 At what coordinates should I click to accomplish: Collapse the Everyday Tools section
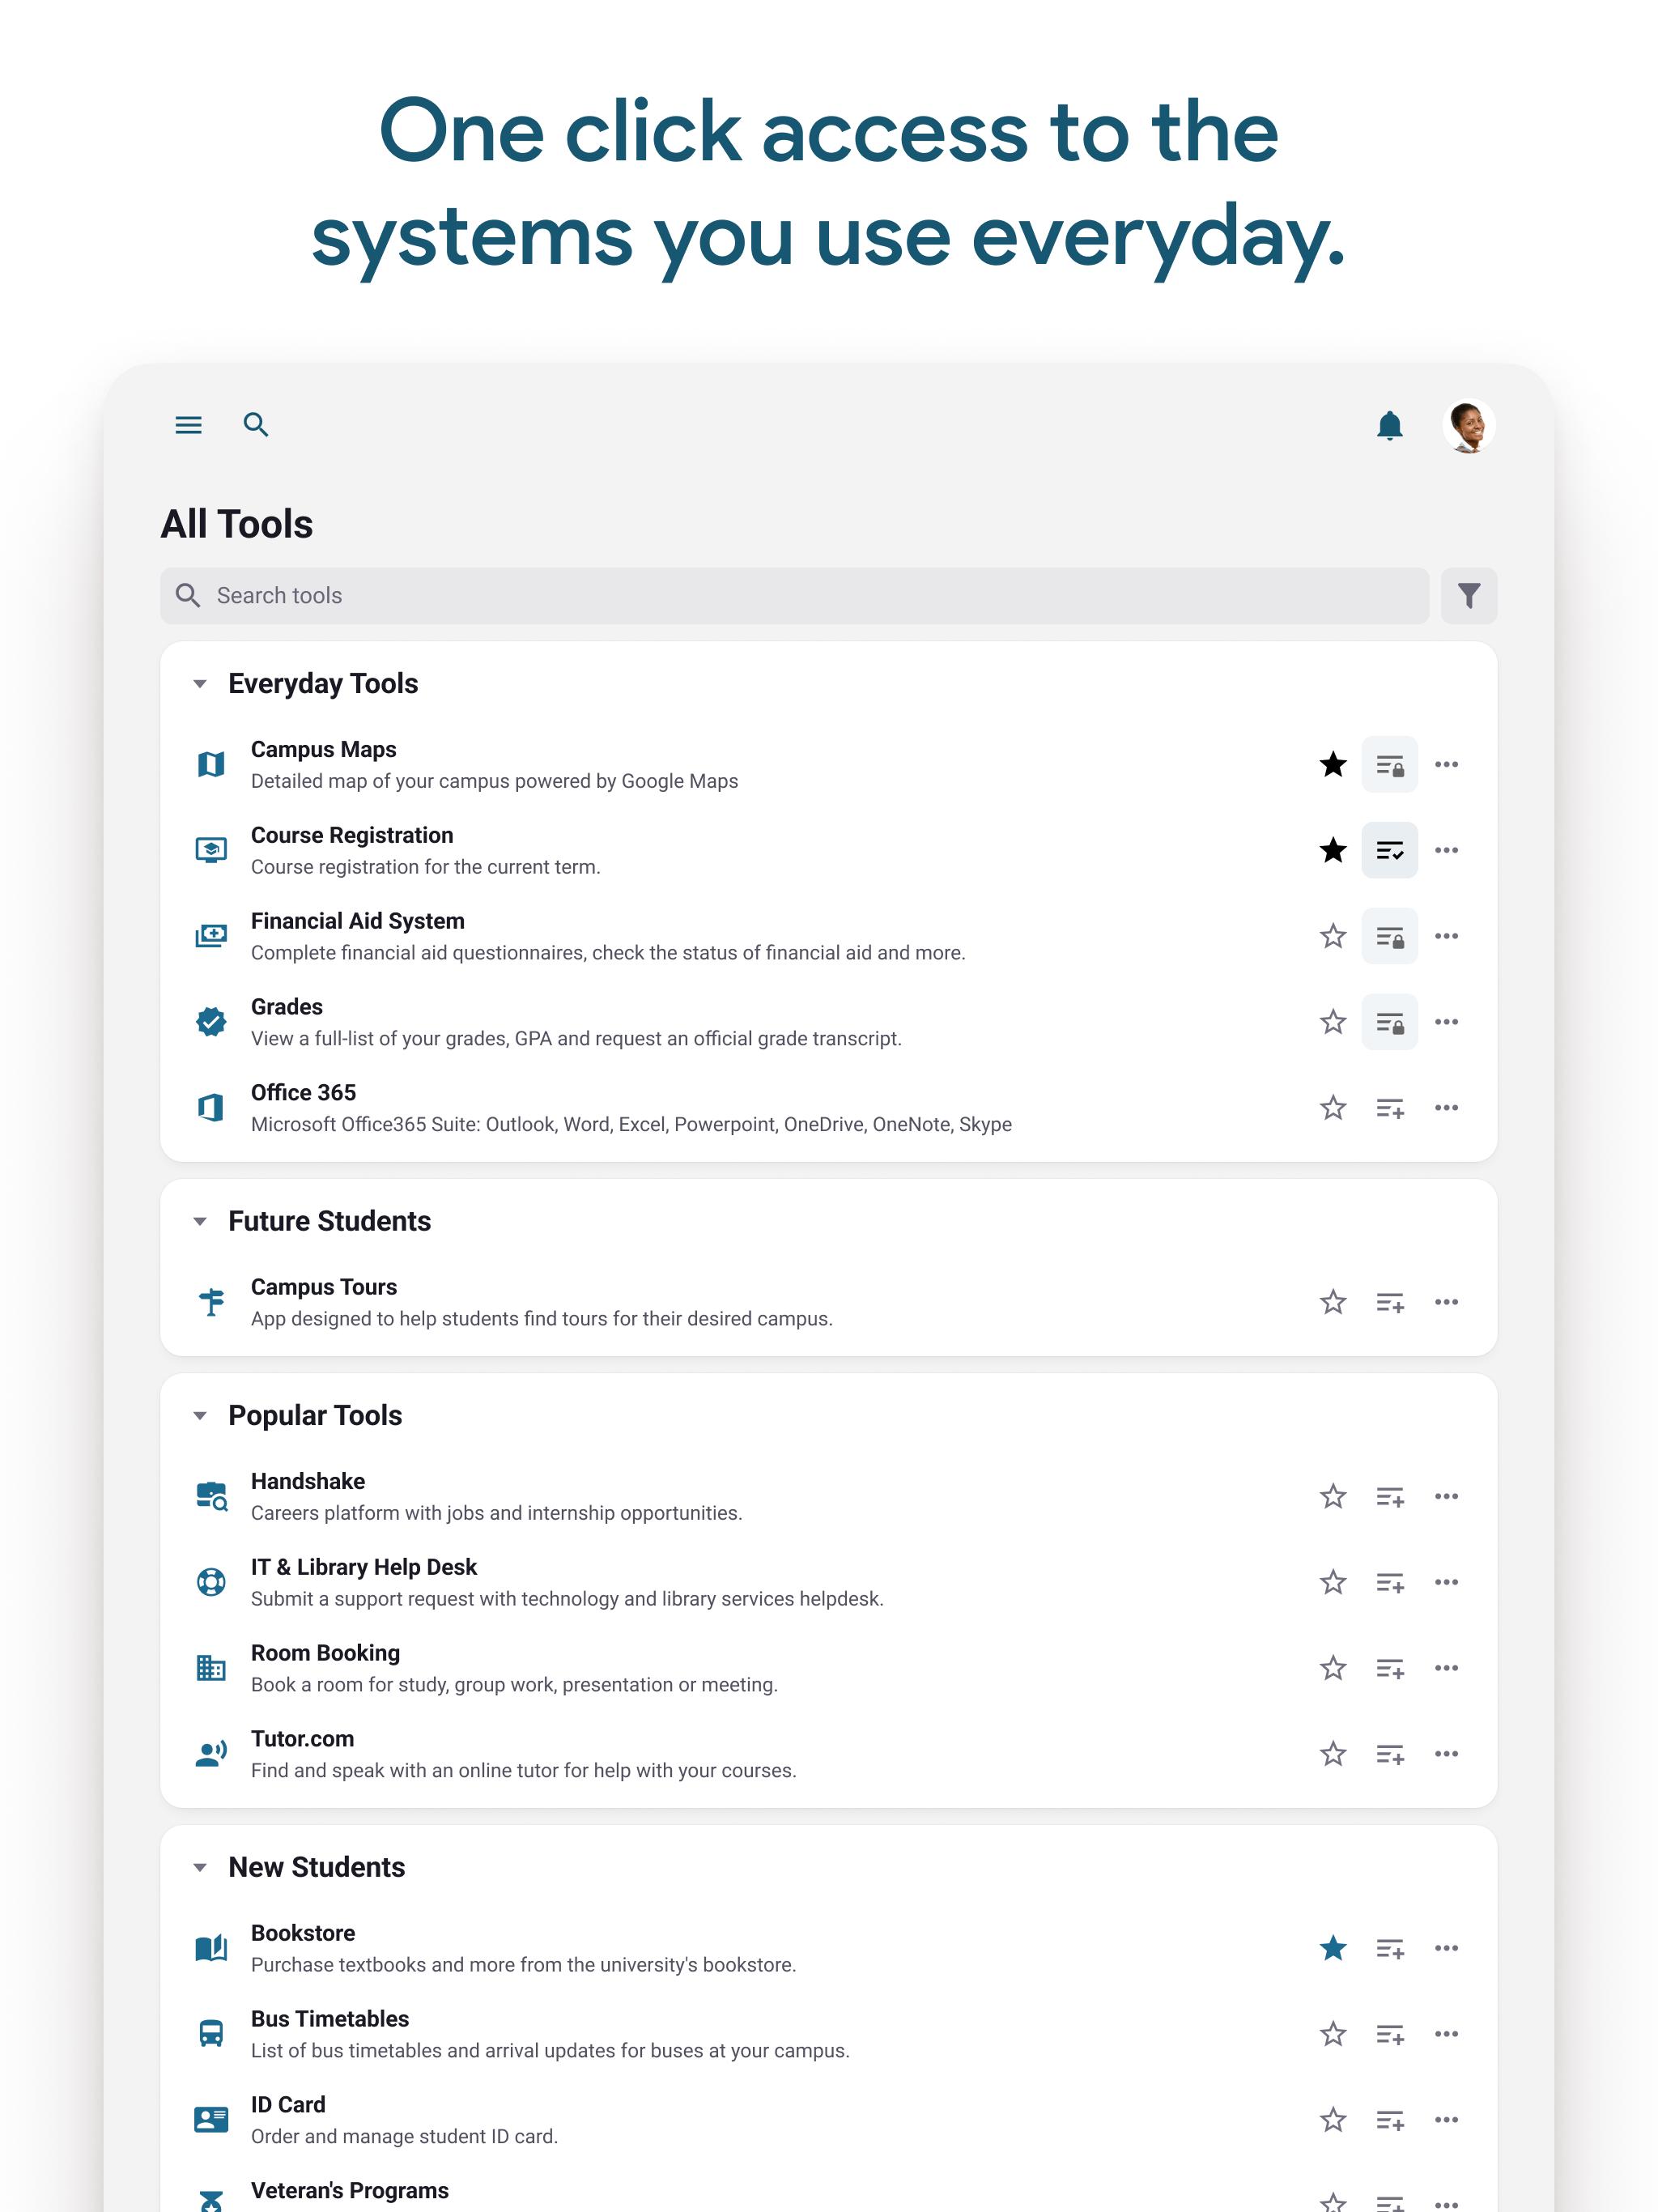tap(200, 684)
